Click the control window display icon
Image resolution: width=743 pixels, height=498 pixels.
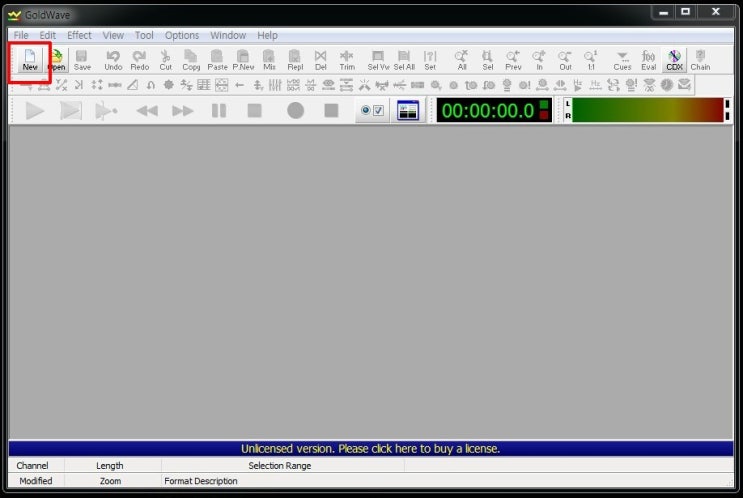[x=408, y=110]
